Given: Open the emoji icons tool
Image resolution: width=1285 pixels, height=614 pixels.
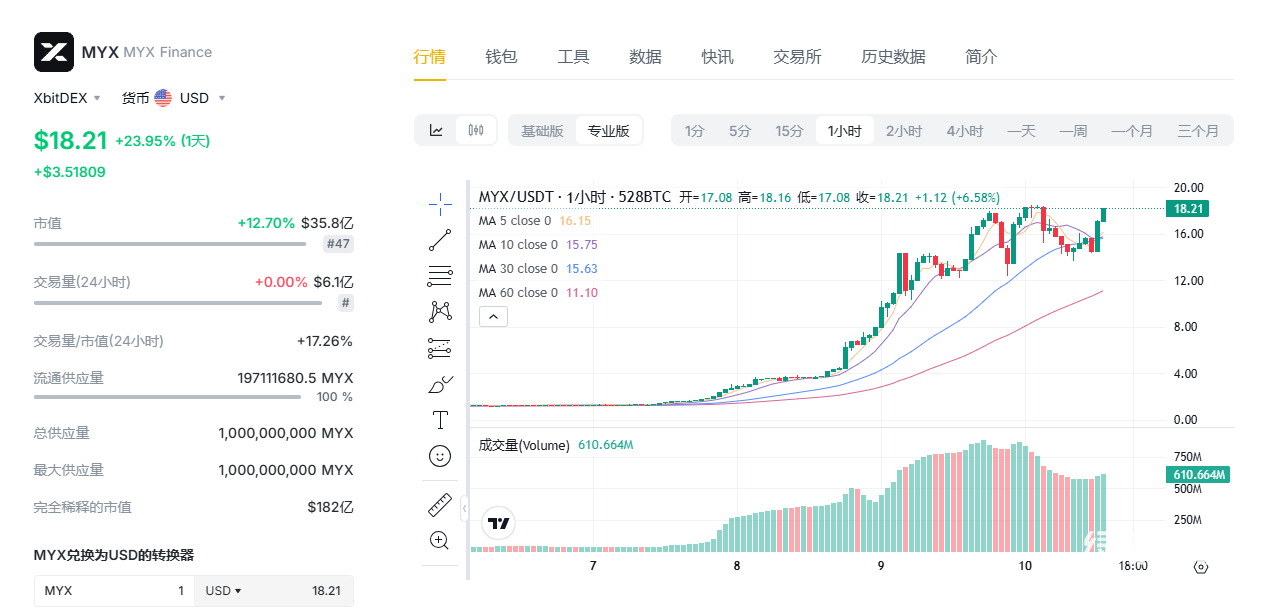Looking at the screenshot, I should tap(440, 456).
